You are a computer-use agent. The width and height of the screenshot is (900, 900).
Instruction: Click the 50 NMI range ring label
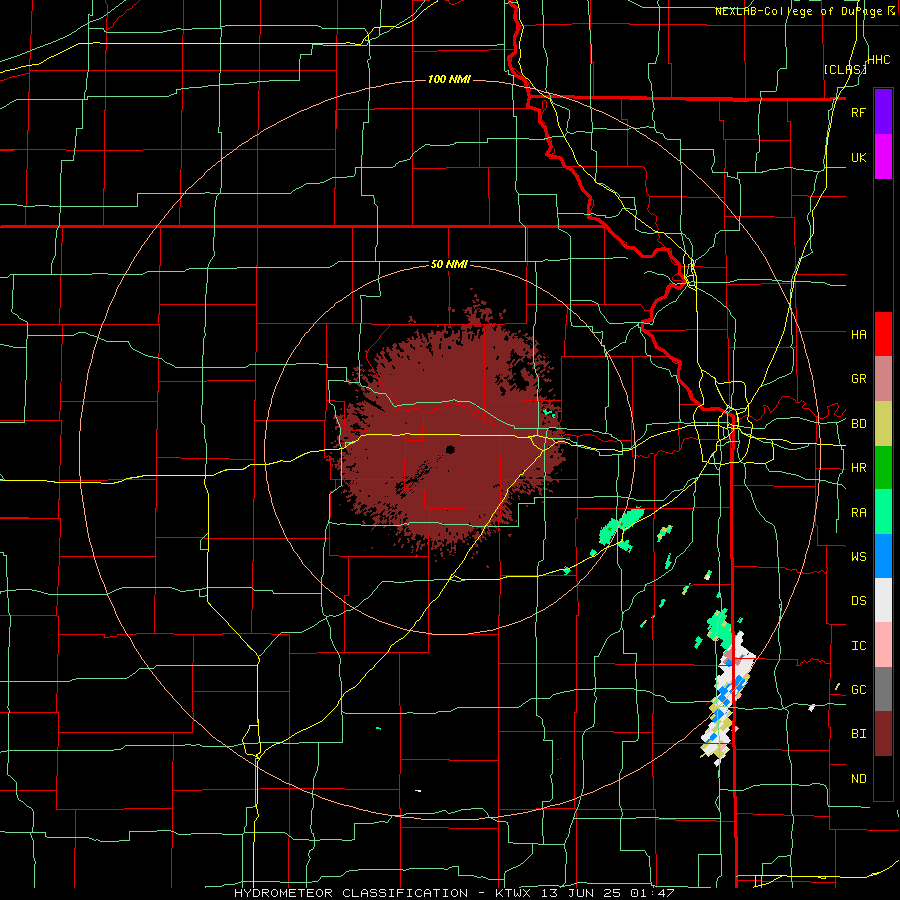click(x=449, y=265)
